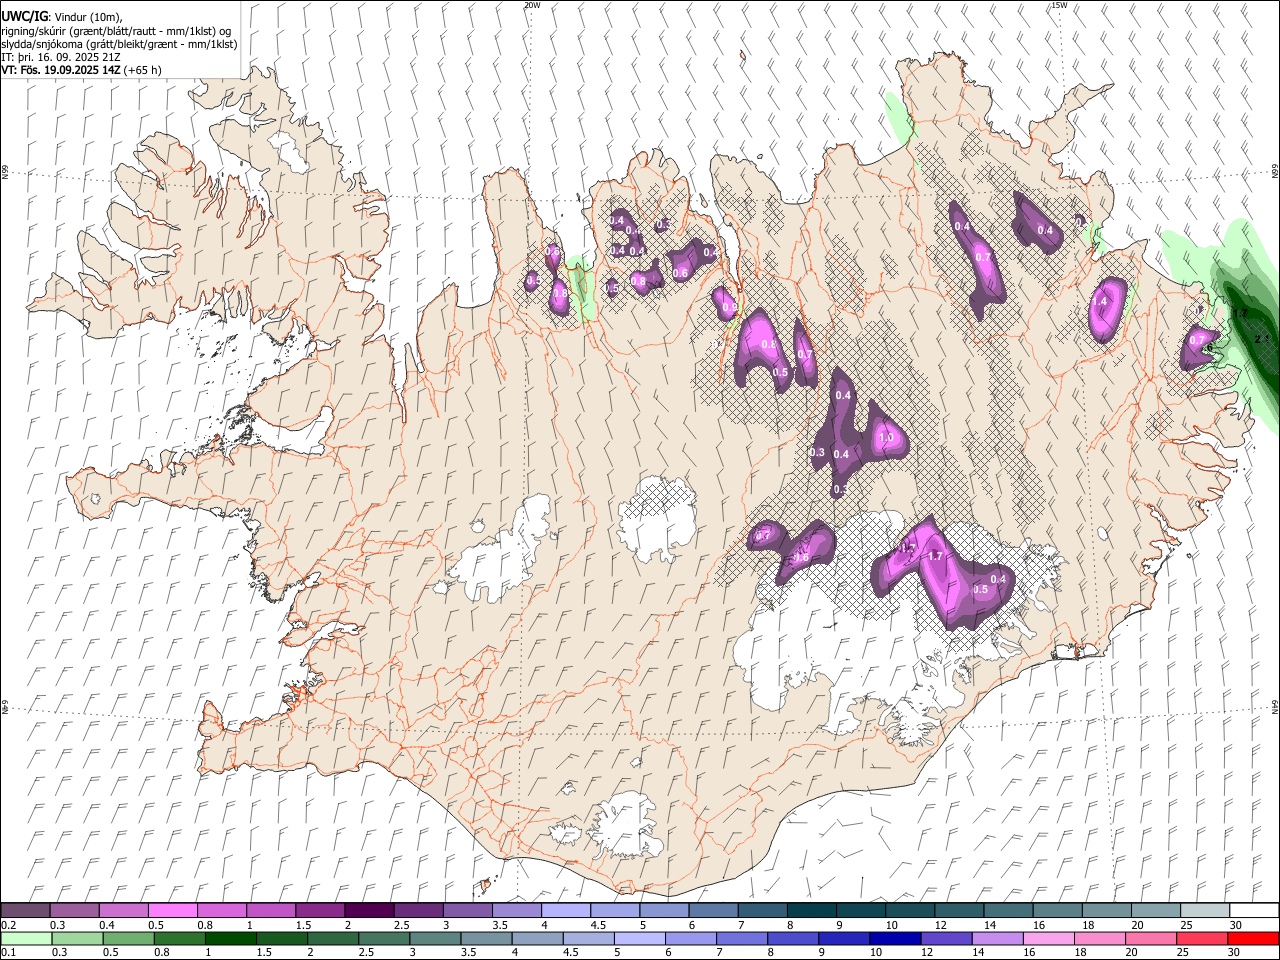Screen dimensions: 1280x960
Task: Select the snow scale swatch between 0.3 and 0.4
Action: [75, 910]
